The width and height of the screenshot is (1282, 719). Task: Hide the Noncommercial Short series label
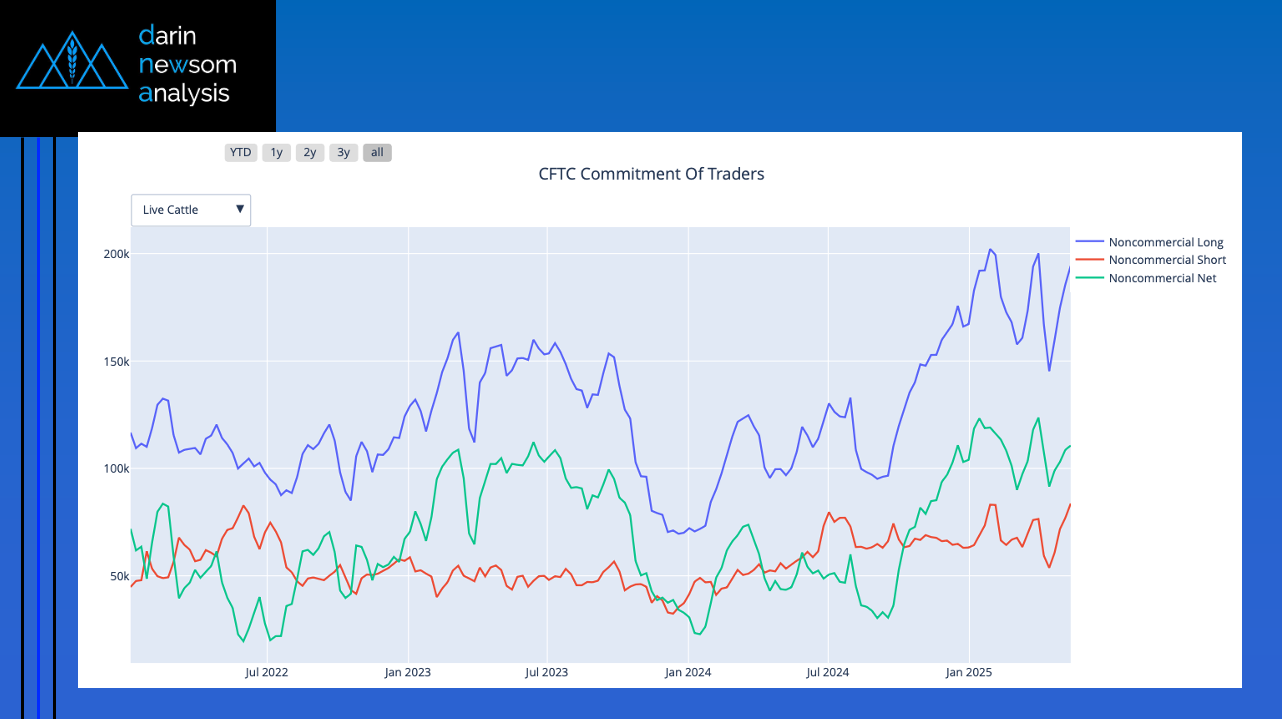(x=1167, y=260)
